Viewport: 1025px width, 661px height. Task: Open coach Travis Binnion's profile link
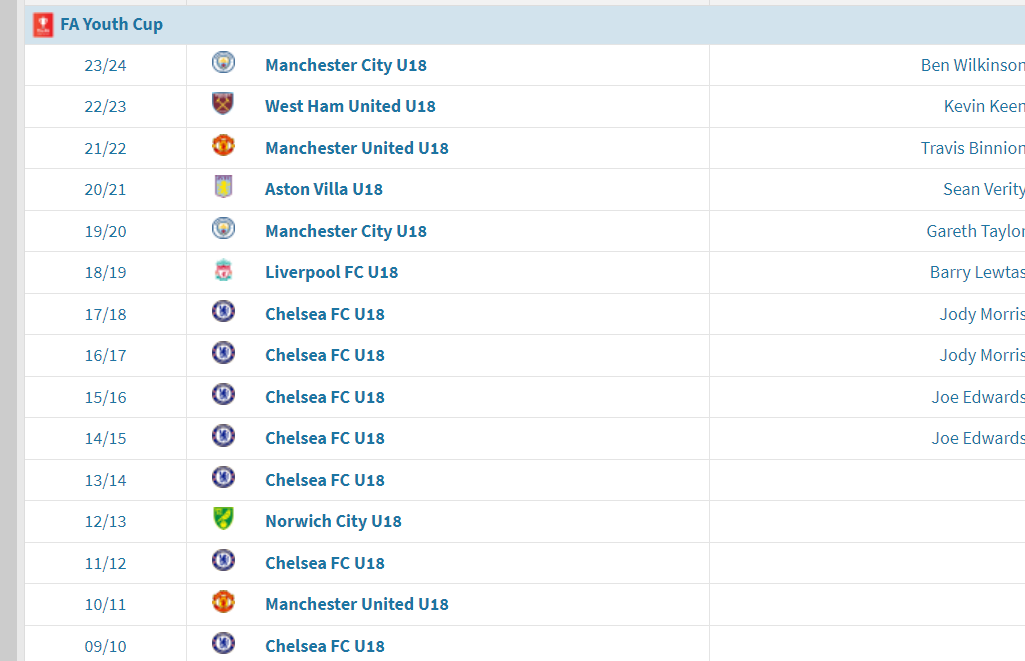click(972, 148)
